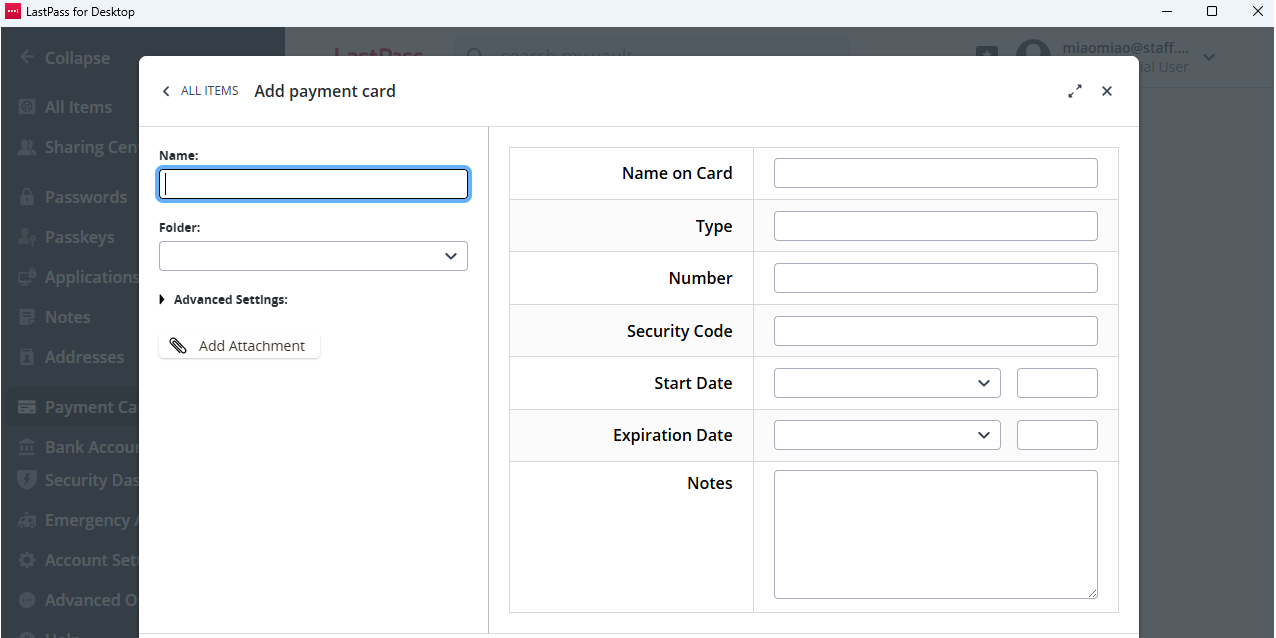
Task: Open Emergency Access from the sidebar
Action: coord(85,520)
